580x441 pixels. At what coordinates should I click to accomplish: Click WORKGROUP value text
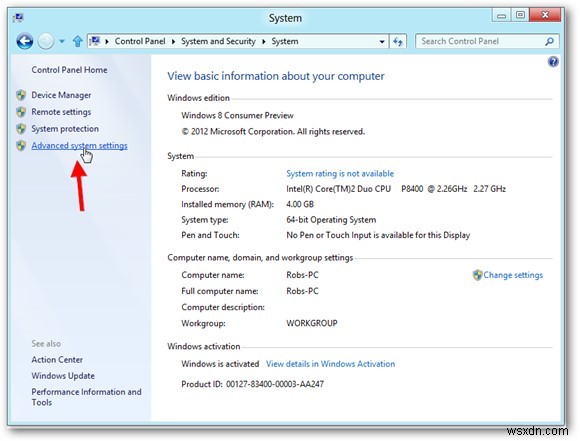point(312,323)
